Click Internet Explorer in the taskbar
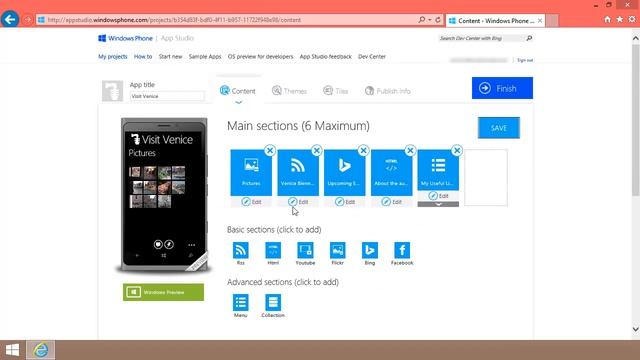This screenshot has height=360, width=640. pos(40,350)
